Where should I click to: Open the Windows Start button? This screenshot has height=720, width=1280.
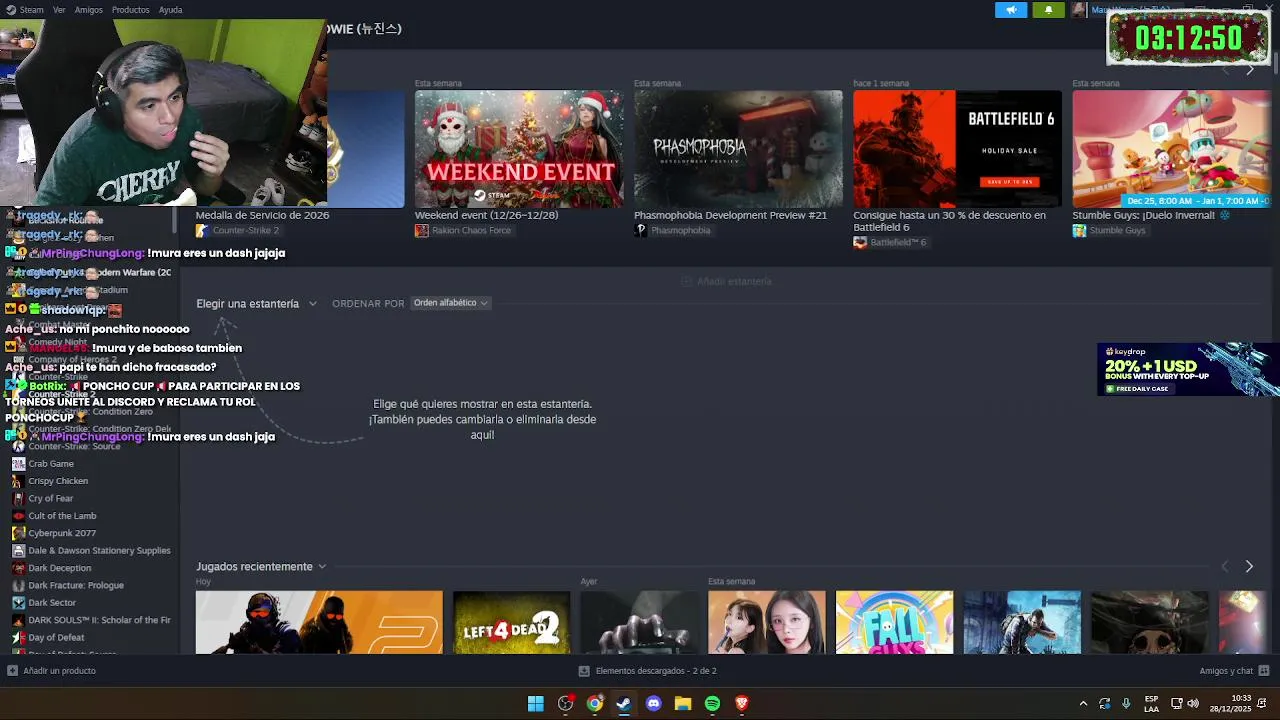[x=536, y=704]
